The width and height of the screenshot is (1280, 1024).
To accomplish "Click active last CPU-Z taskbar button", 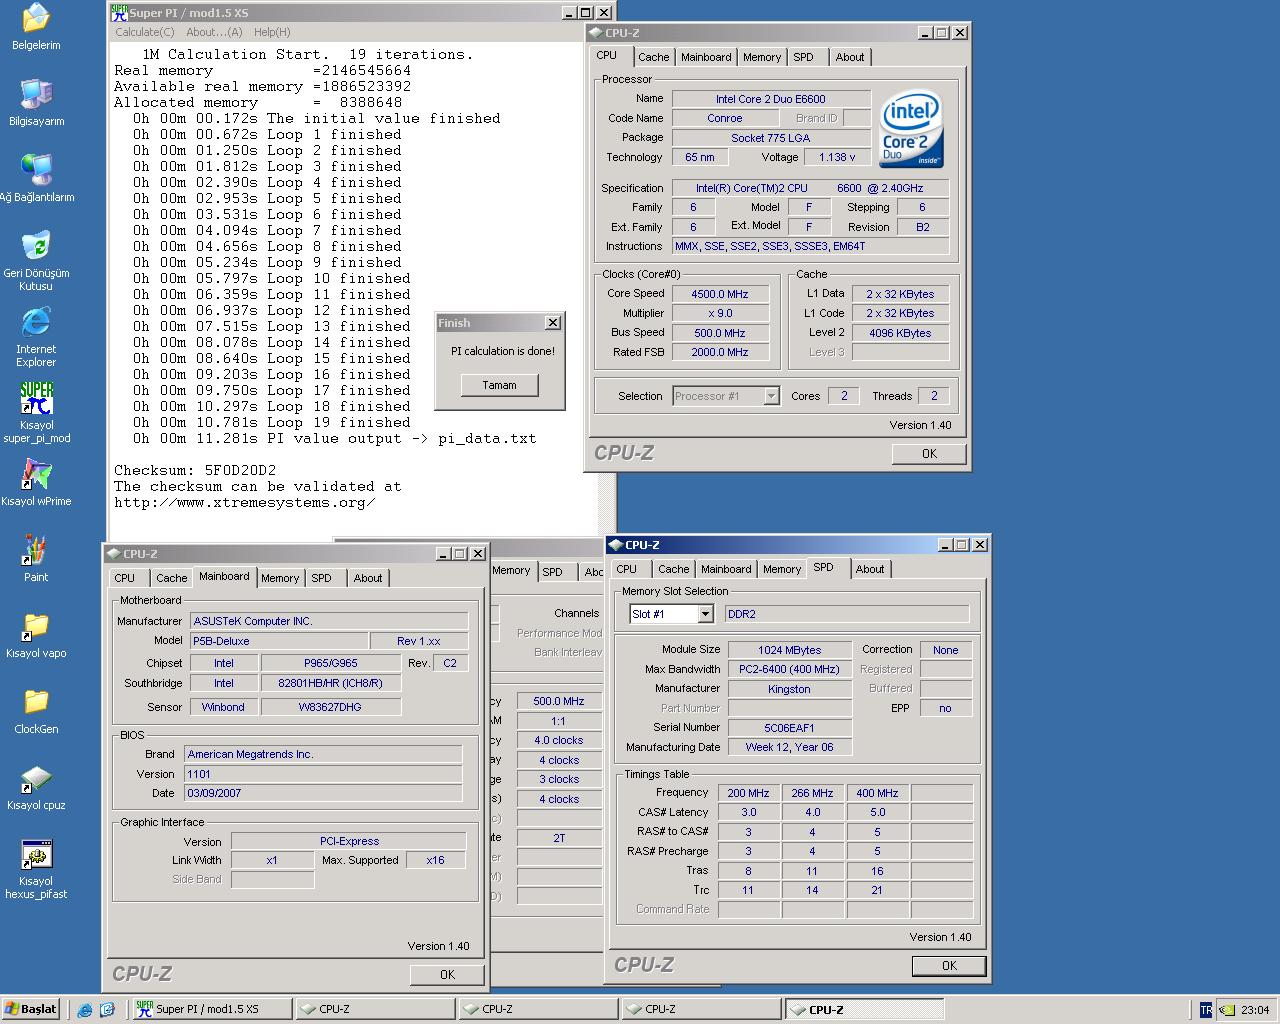I will coord(865,1009).
